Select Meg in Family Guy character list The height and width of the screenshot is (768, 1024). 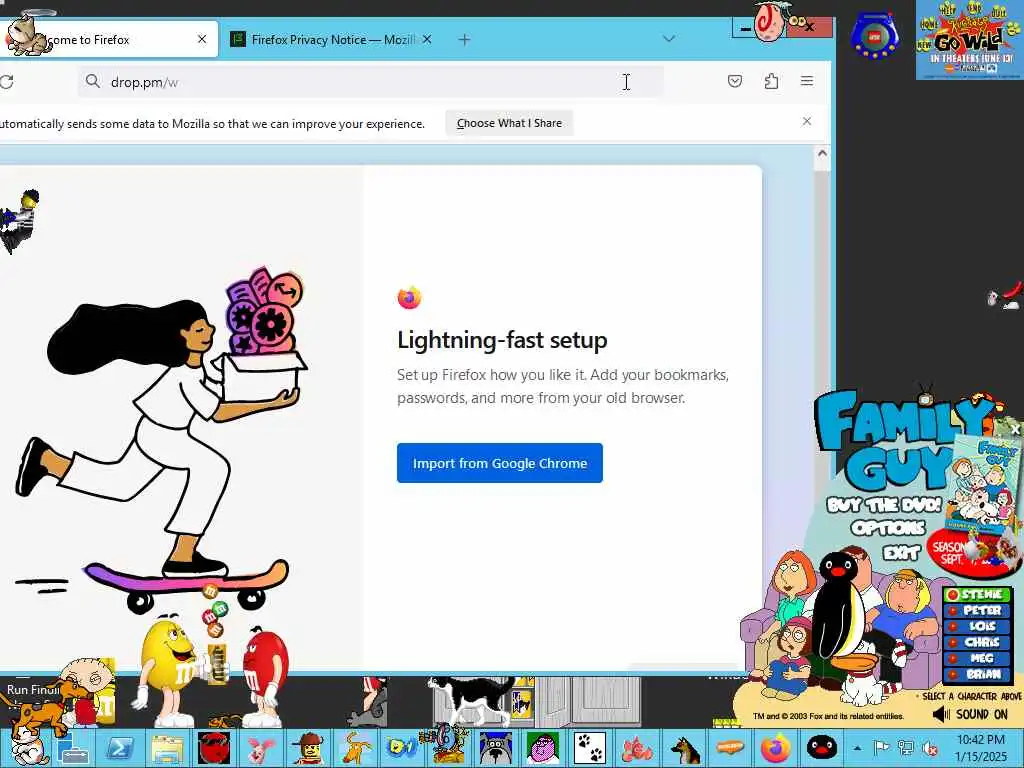(x=978, y=658)
